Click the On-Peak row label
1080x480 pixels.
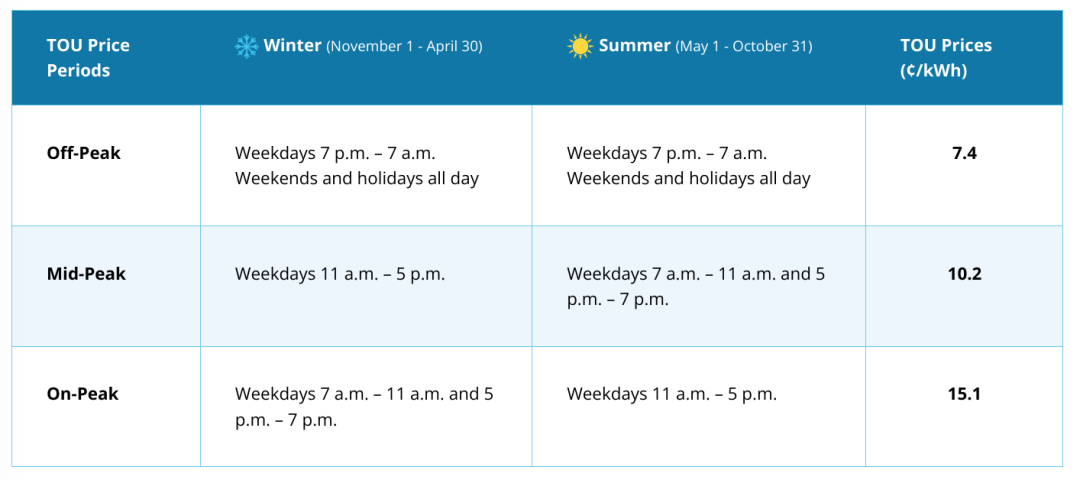(83, 395)
